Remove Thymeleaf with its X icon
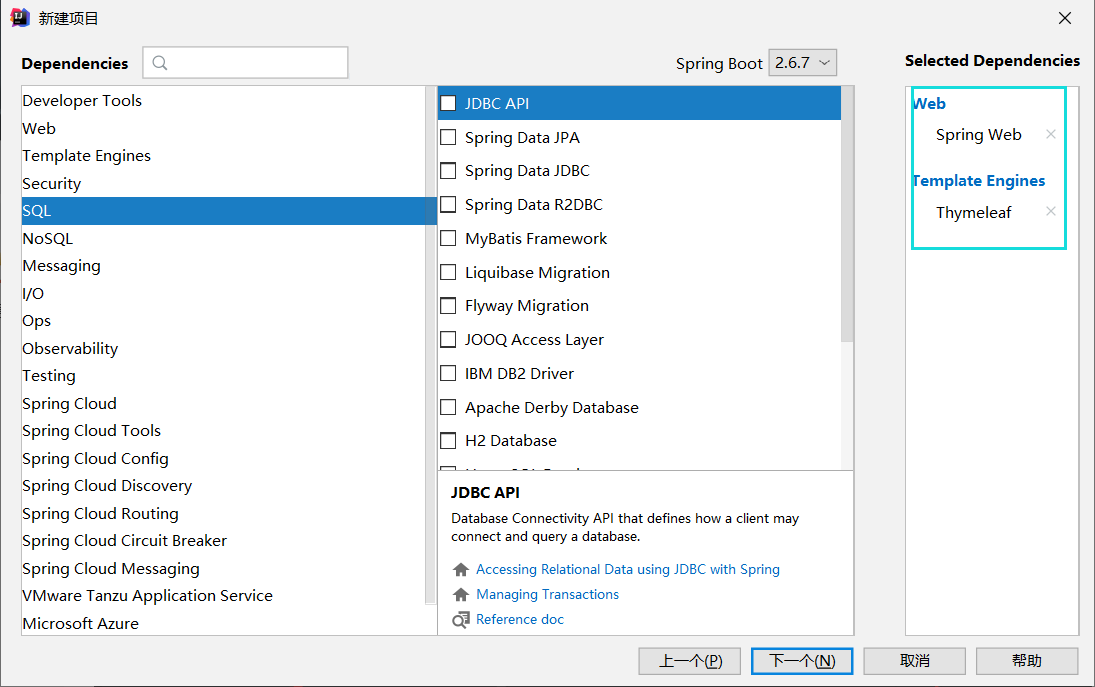 click(1050, 211)
